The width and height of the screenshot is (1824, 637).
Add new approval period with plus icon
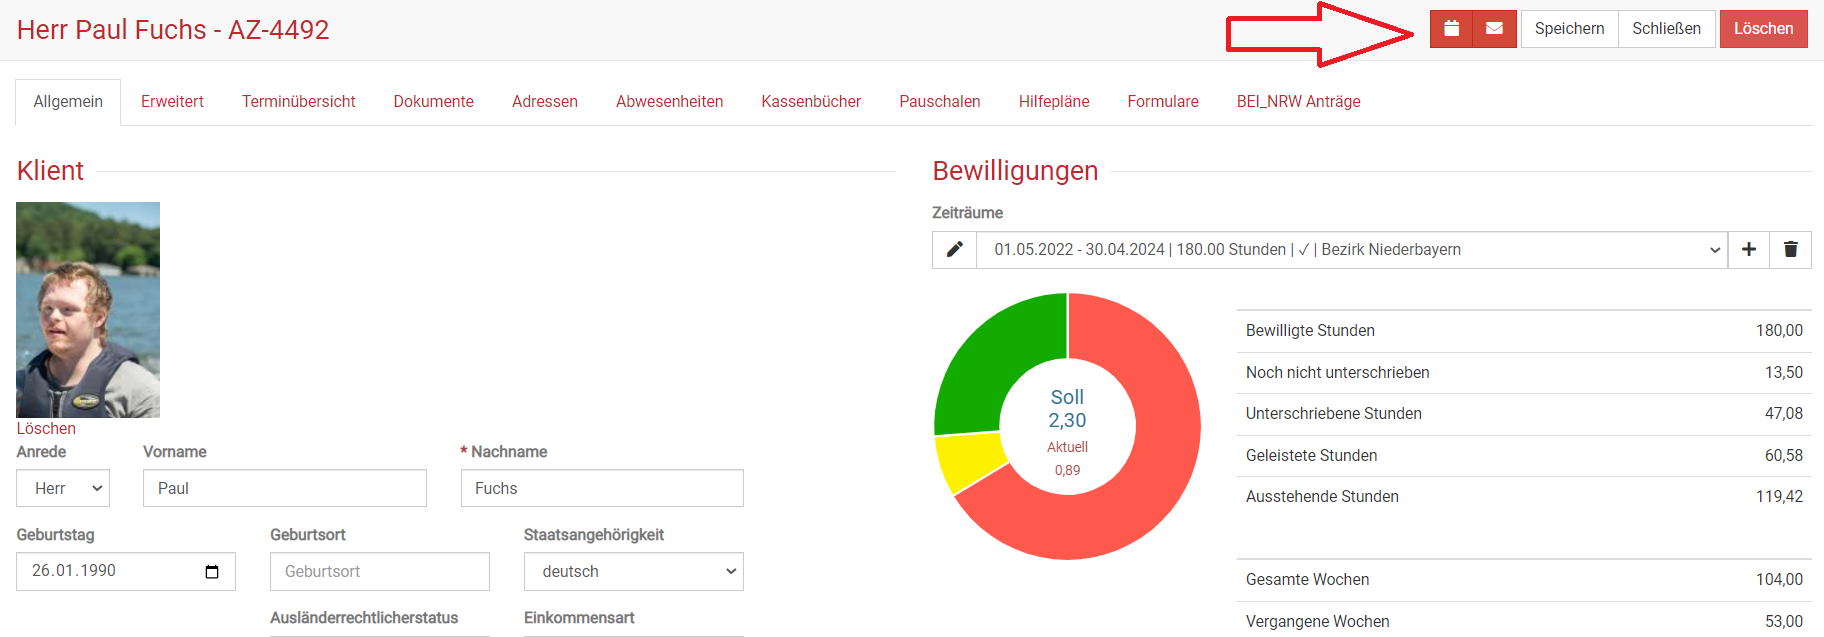[1749, 250]
